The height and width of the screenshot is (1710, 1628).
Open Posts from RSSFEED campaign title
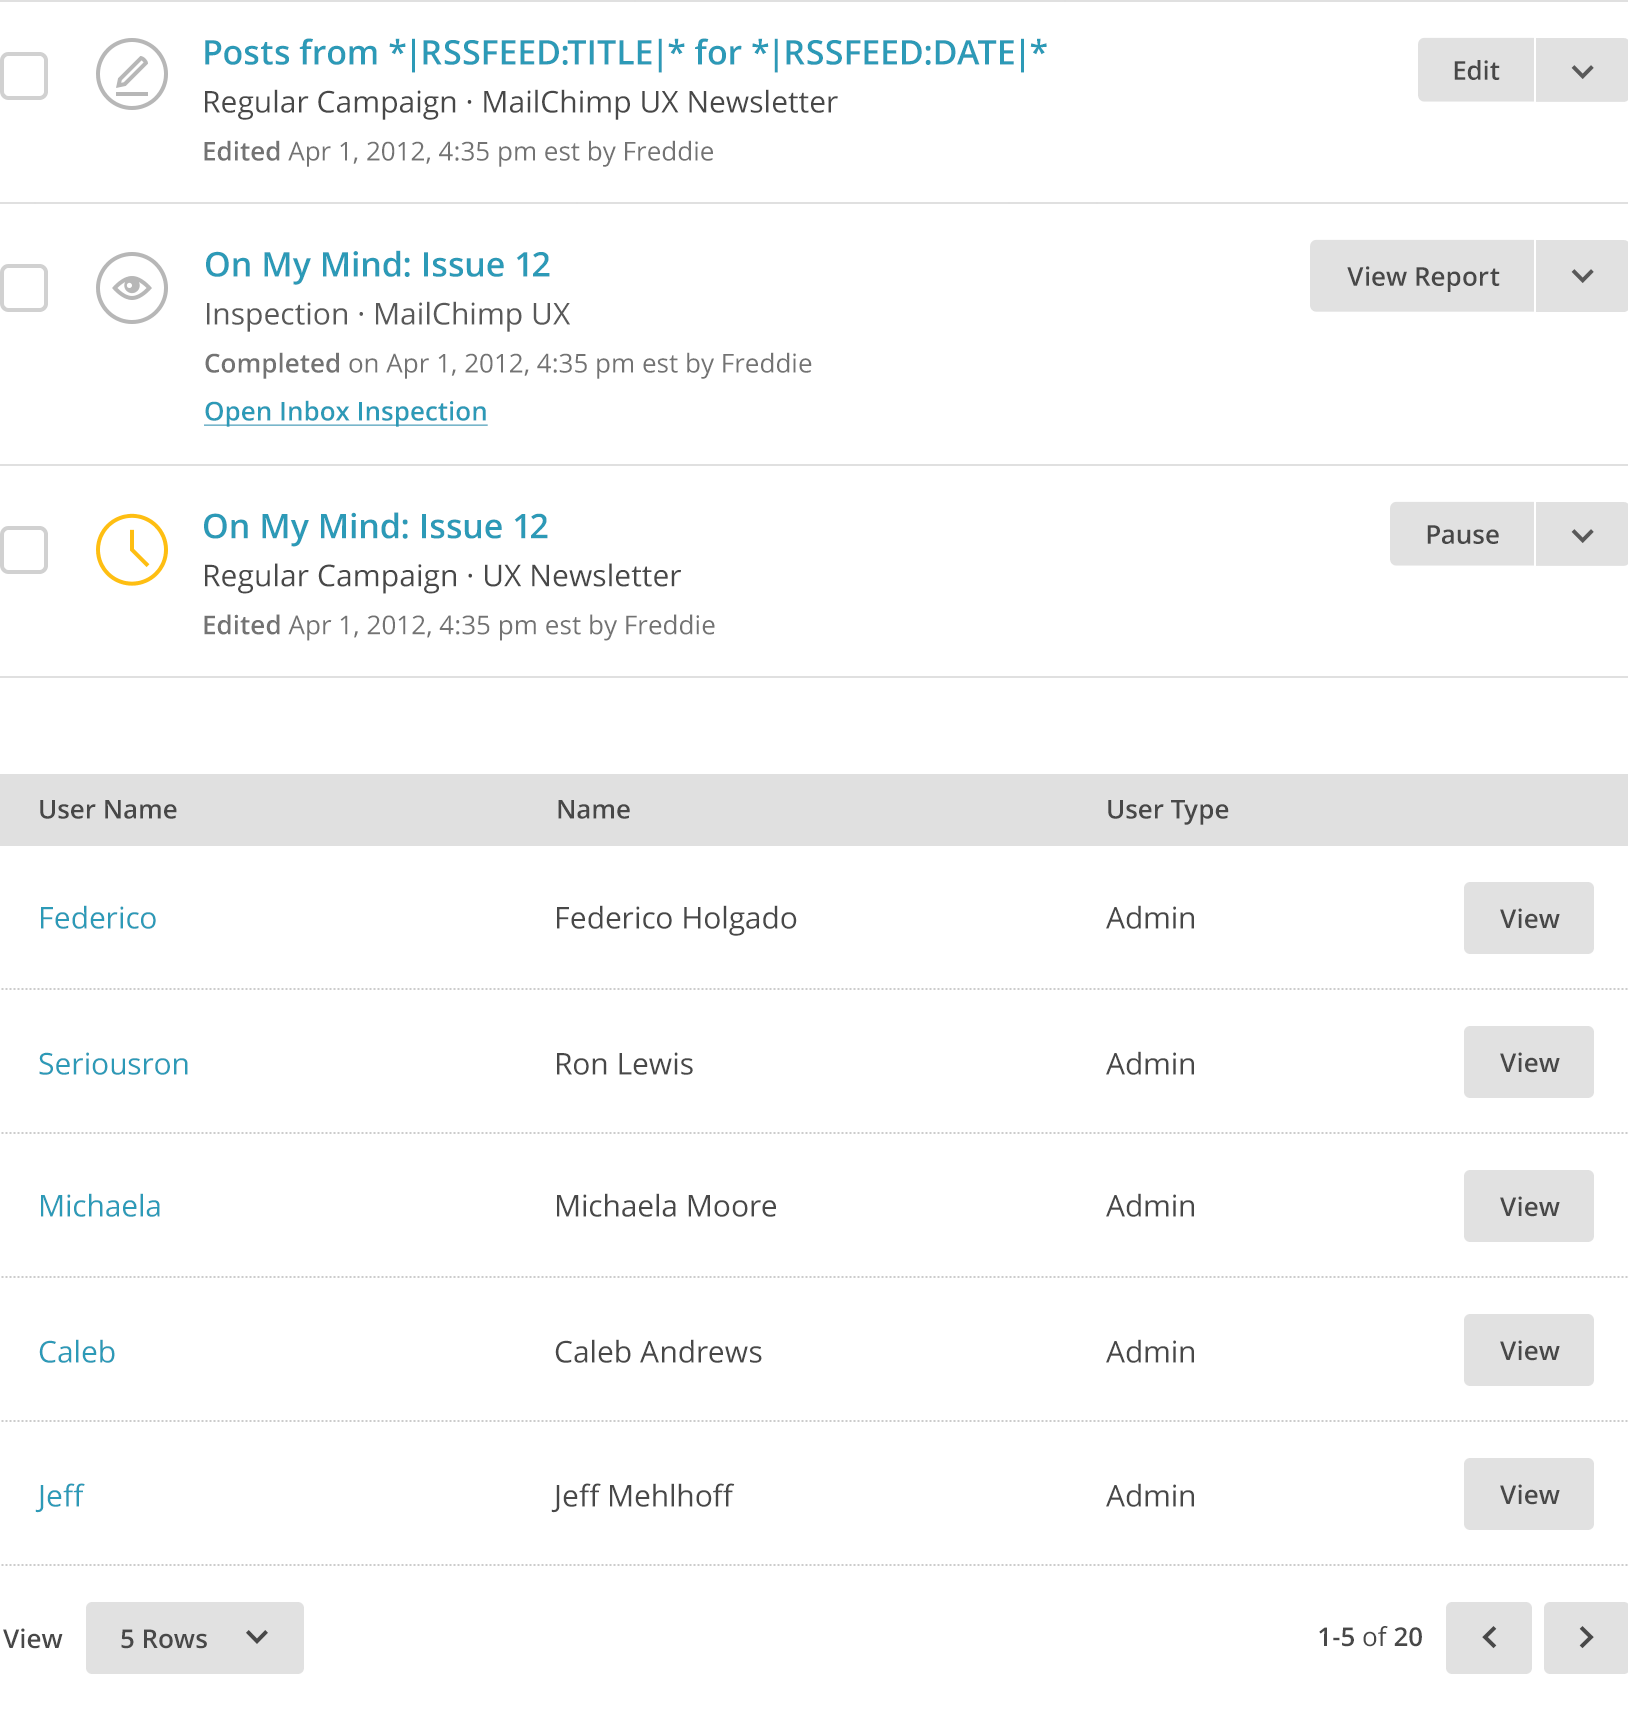tap(625, 53)
